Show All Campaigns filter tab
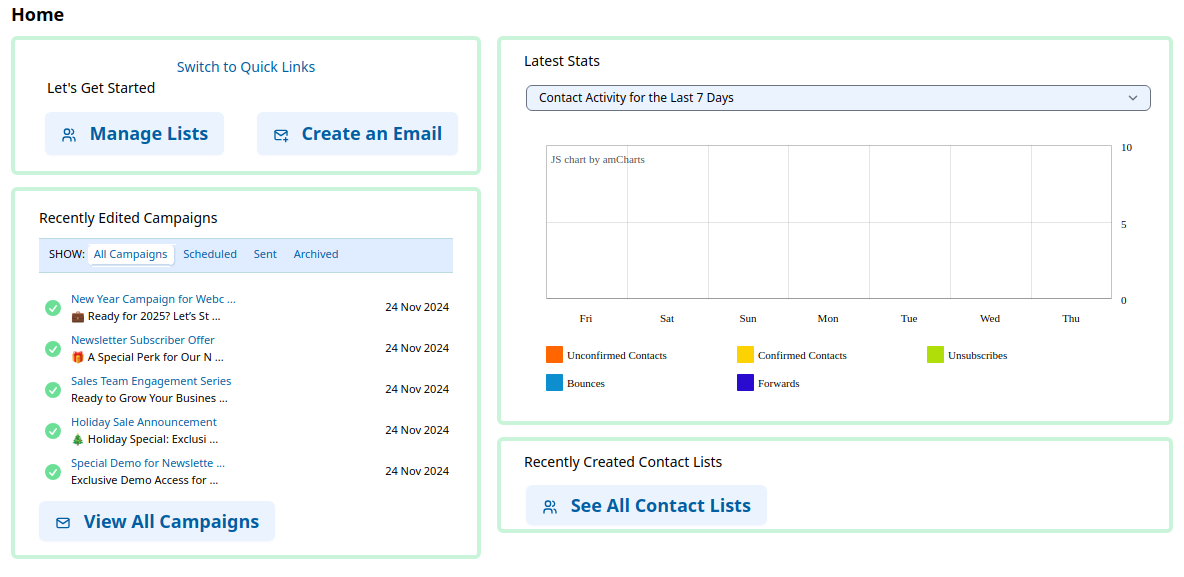1184x577 pixels. click(x=130, y=255)
